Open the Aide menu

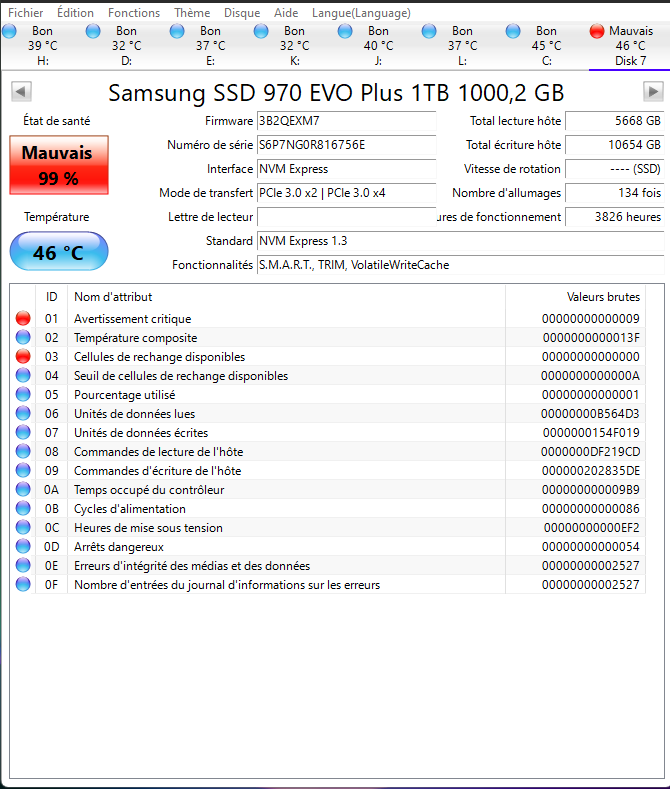point(286,13)
